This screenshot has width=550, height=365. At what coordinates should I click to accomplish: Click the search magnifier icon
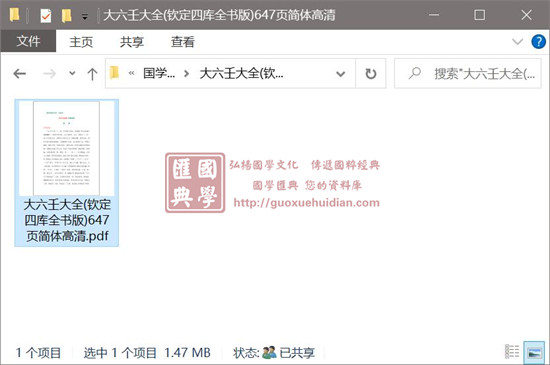(415, 73)
